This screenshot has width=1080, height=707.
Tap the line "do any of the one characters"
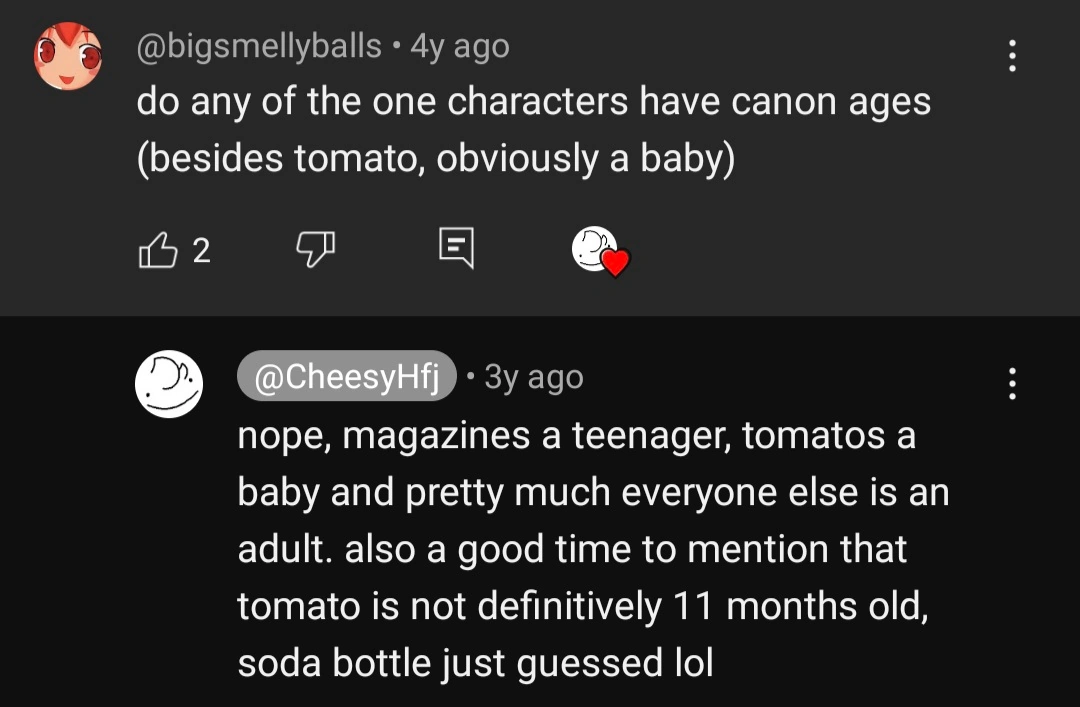pyautogui.click(x=533, y=102)
